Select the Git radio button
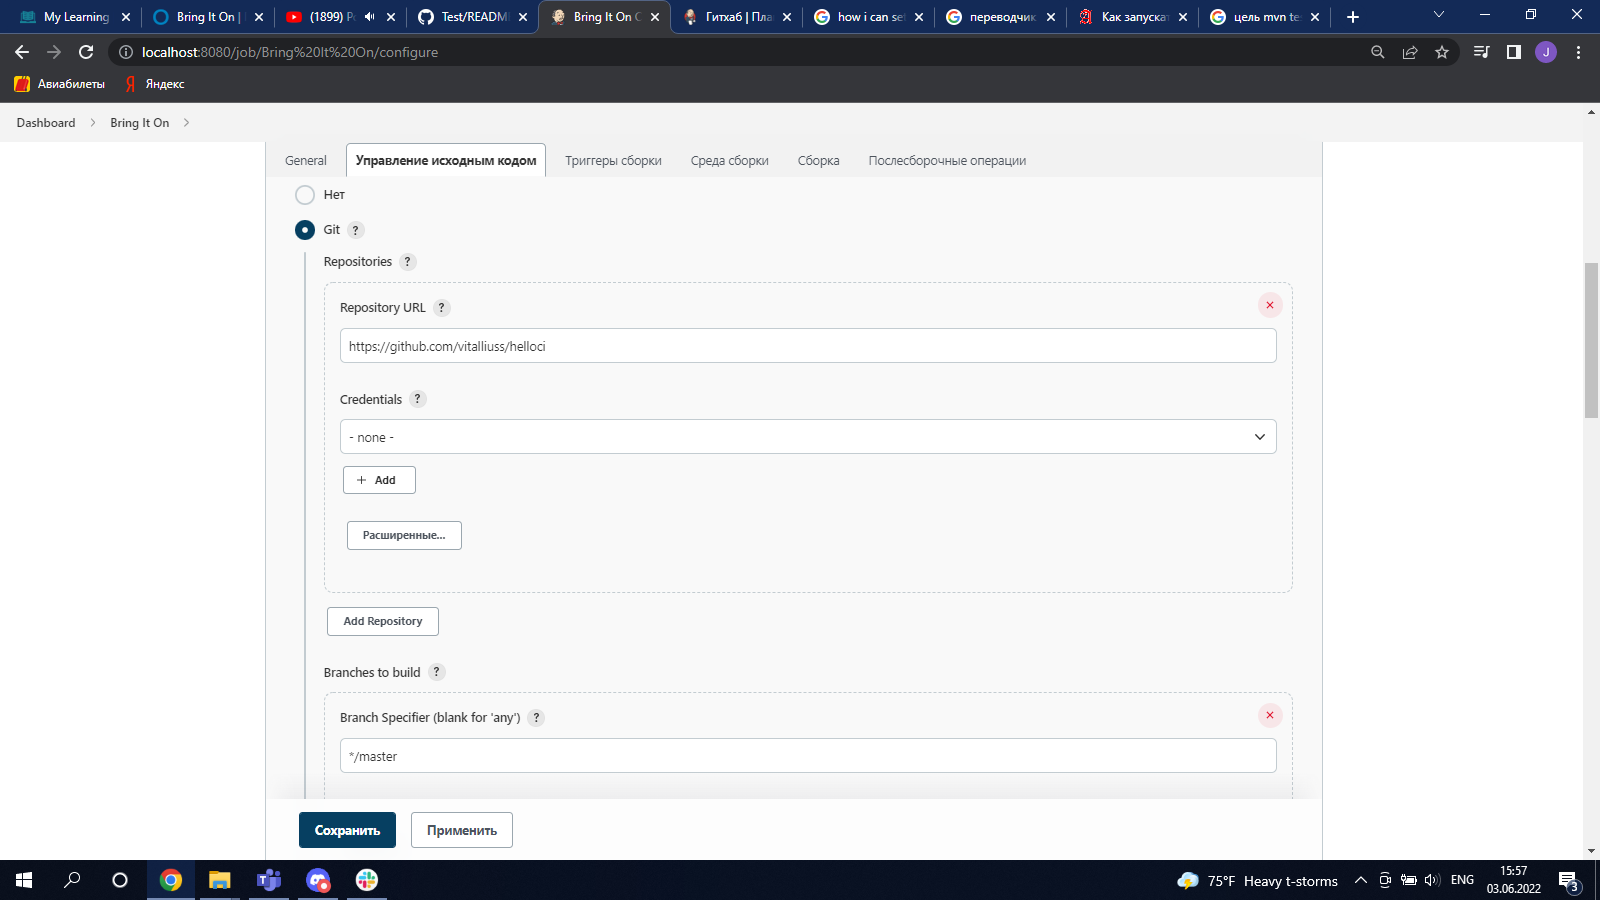The width and height of the screenshot is (1600, 900). 305,230
